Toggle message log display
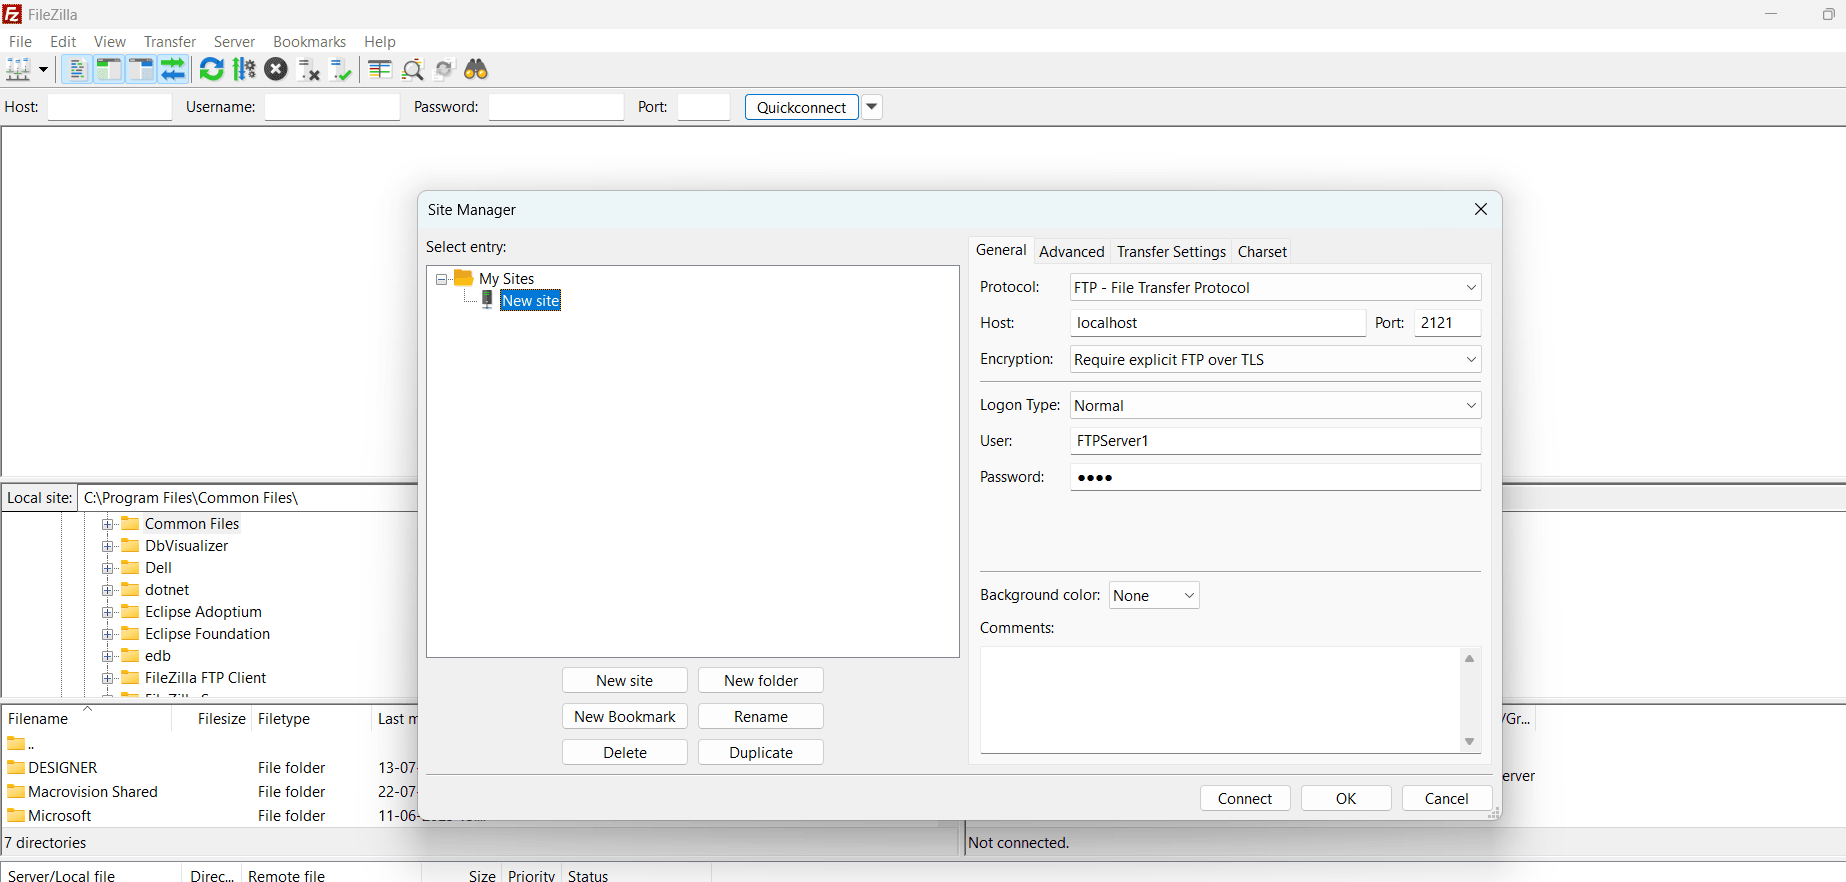 (x=76, y=69)
